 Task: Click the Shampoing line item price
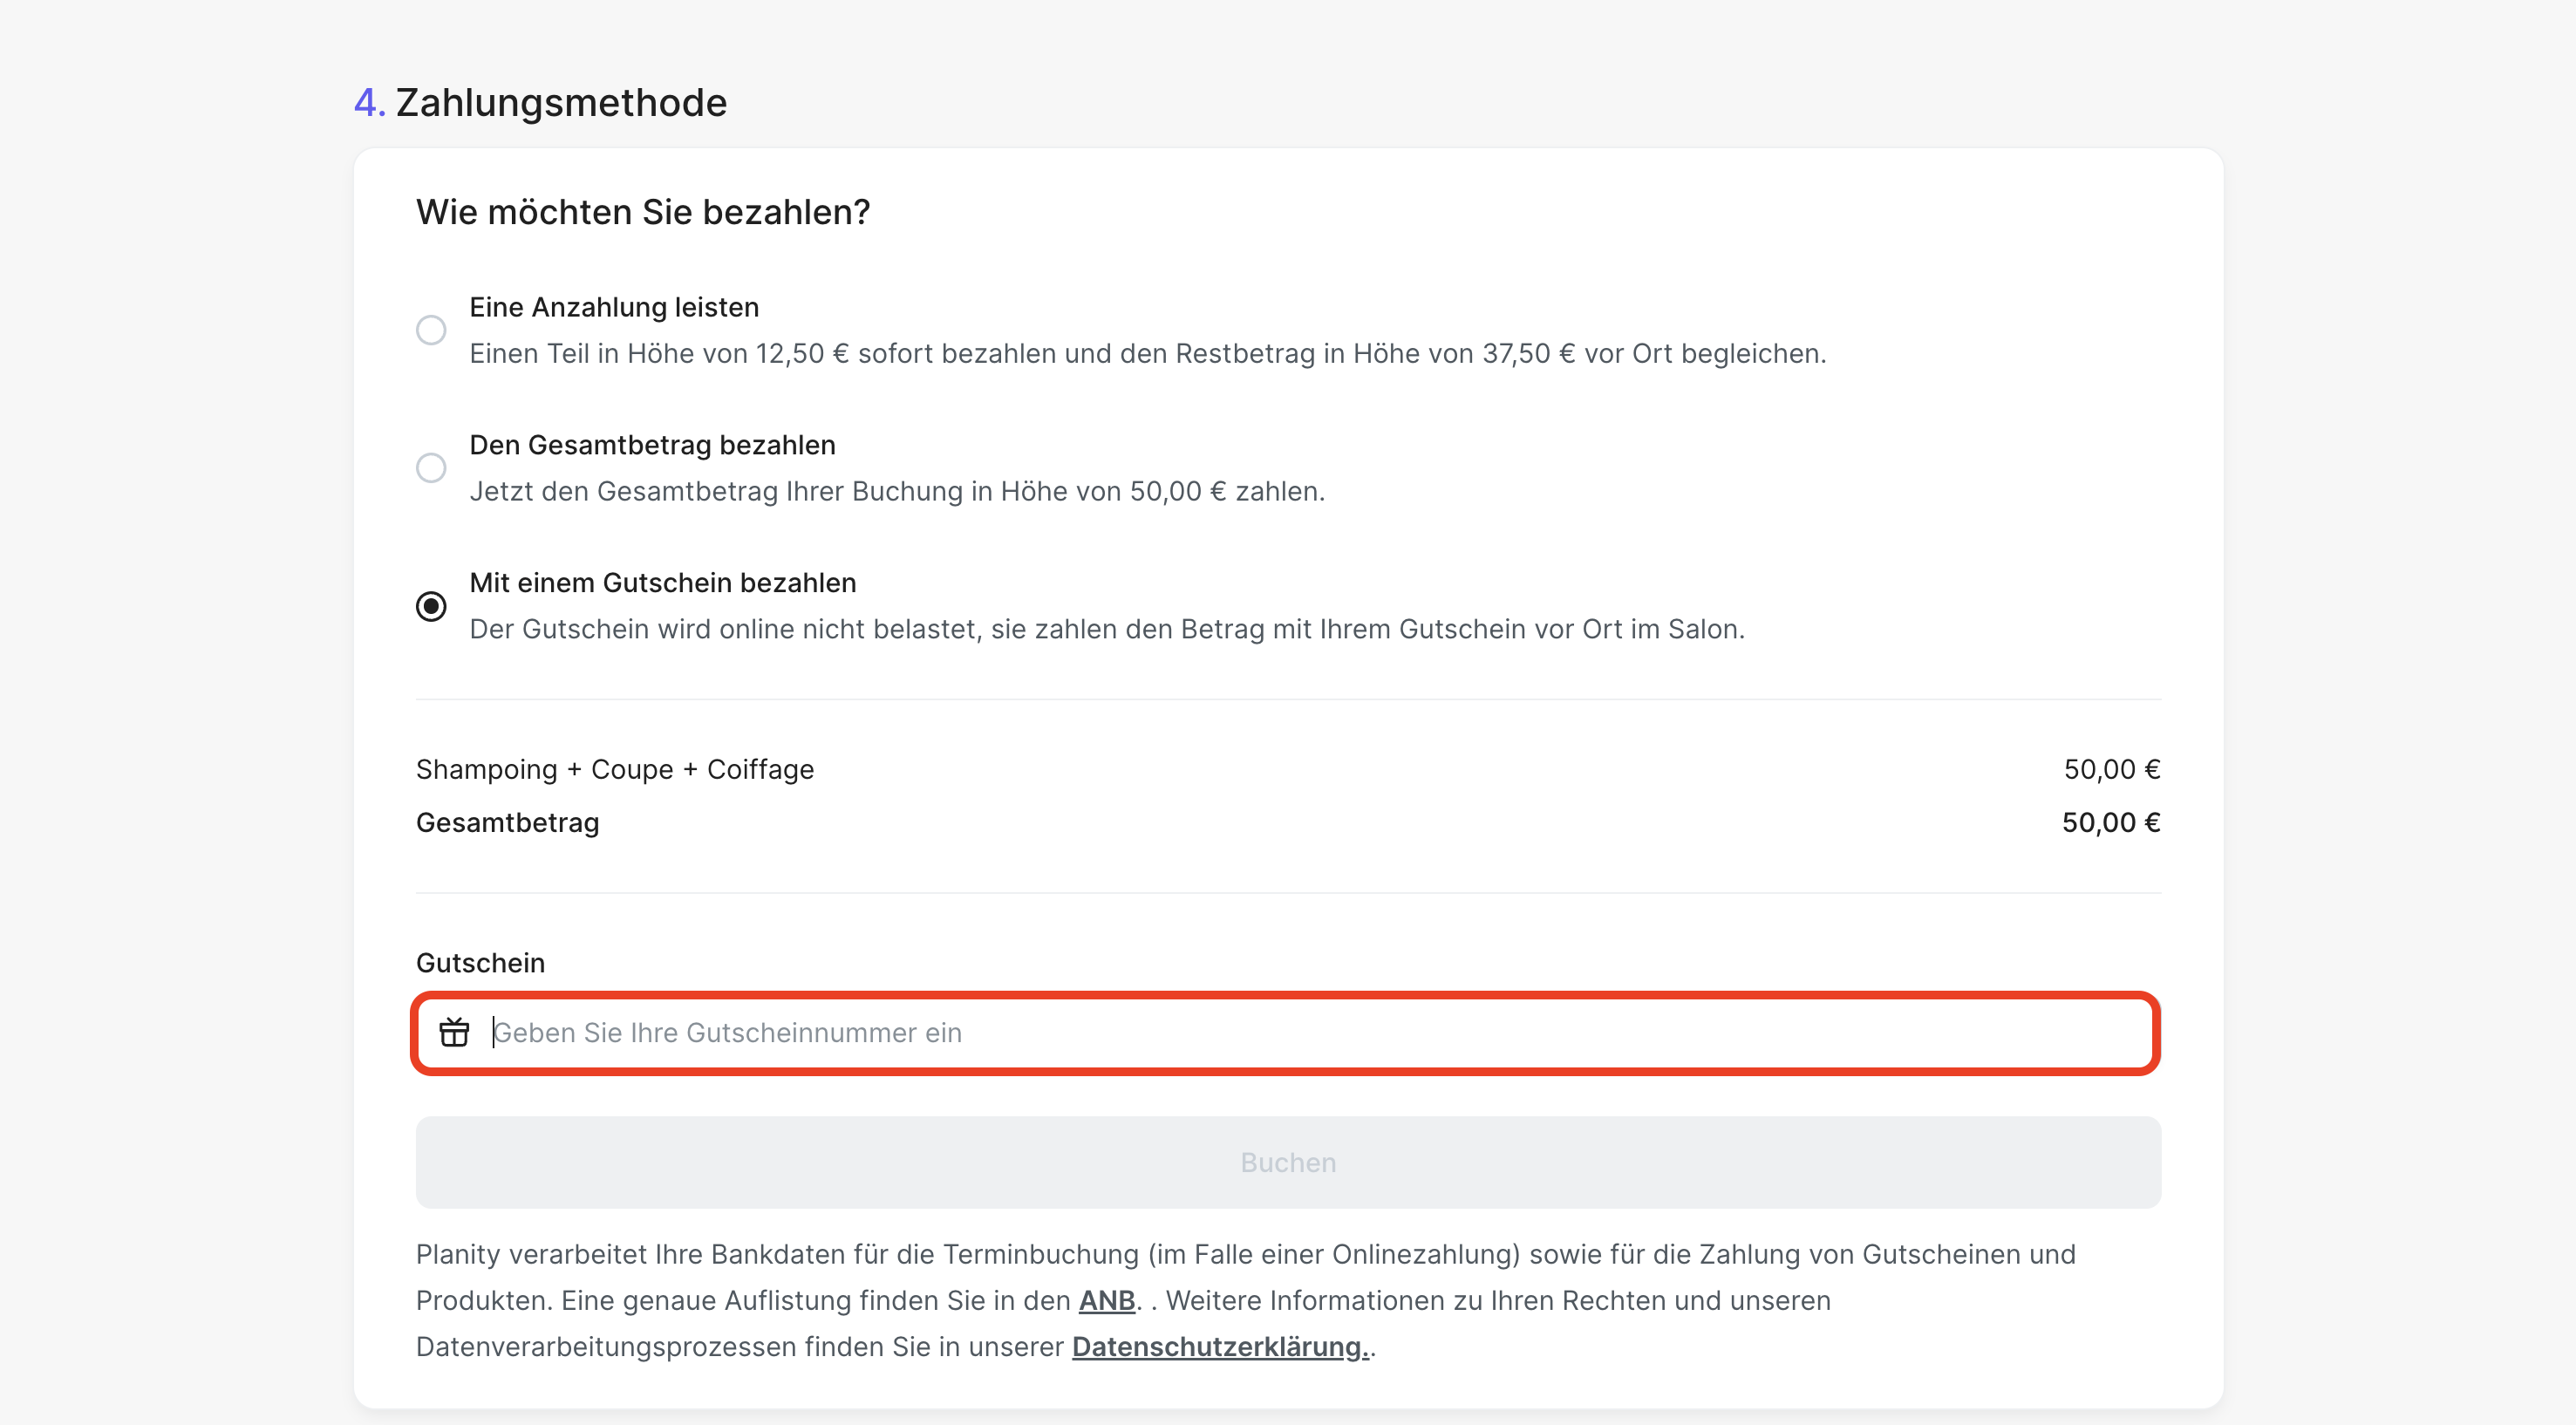click(2111, 769)
